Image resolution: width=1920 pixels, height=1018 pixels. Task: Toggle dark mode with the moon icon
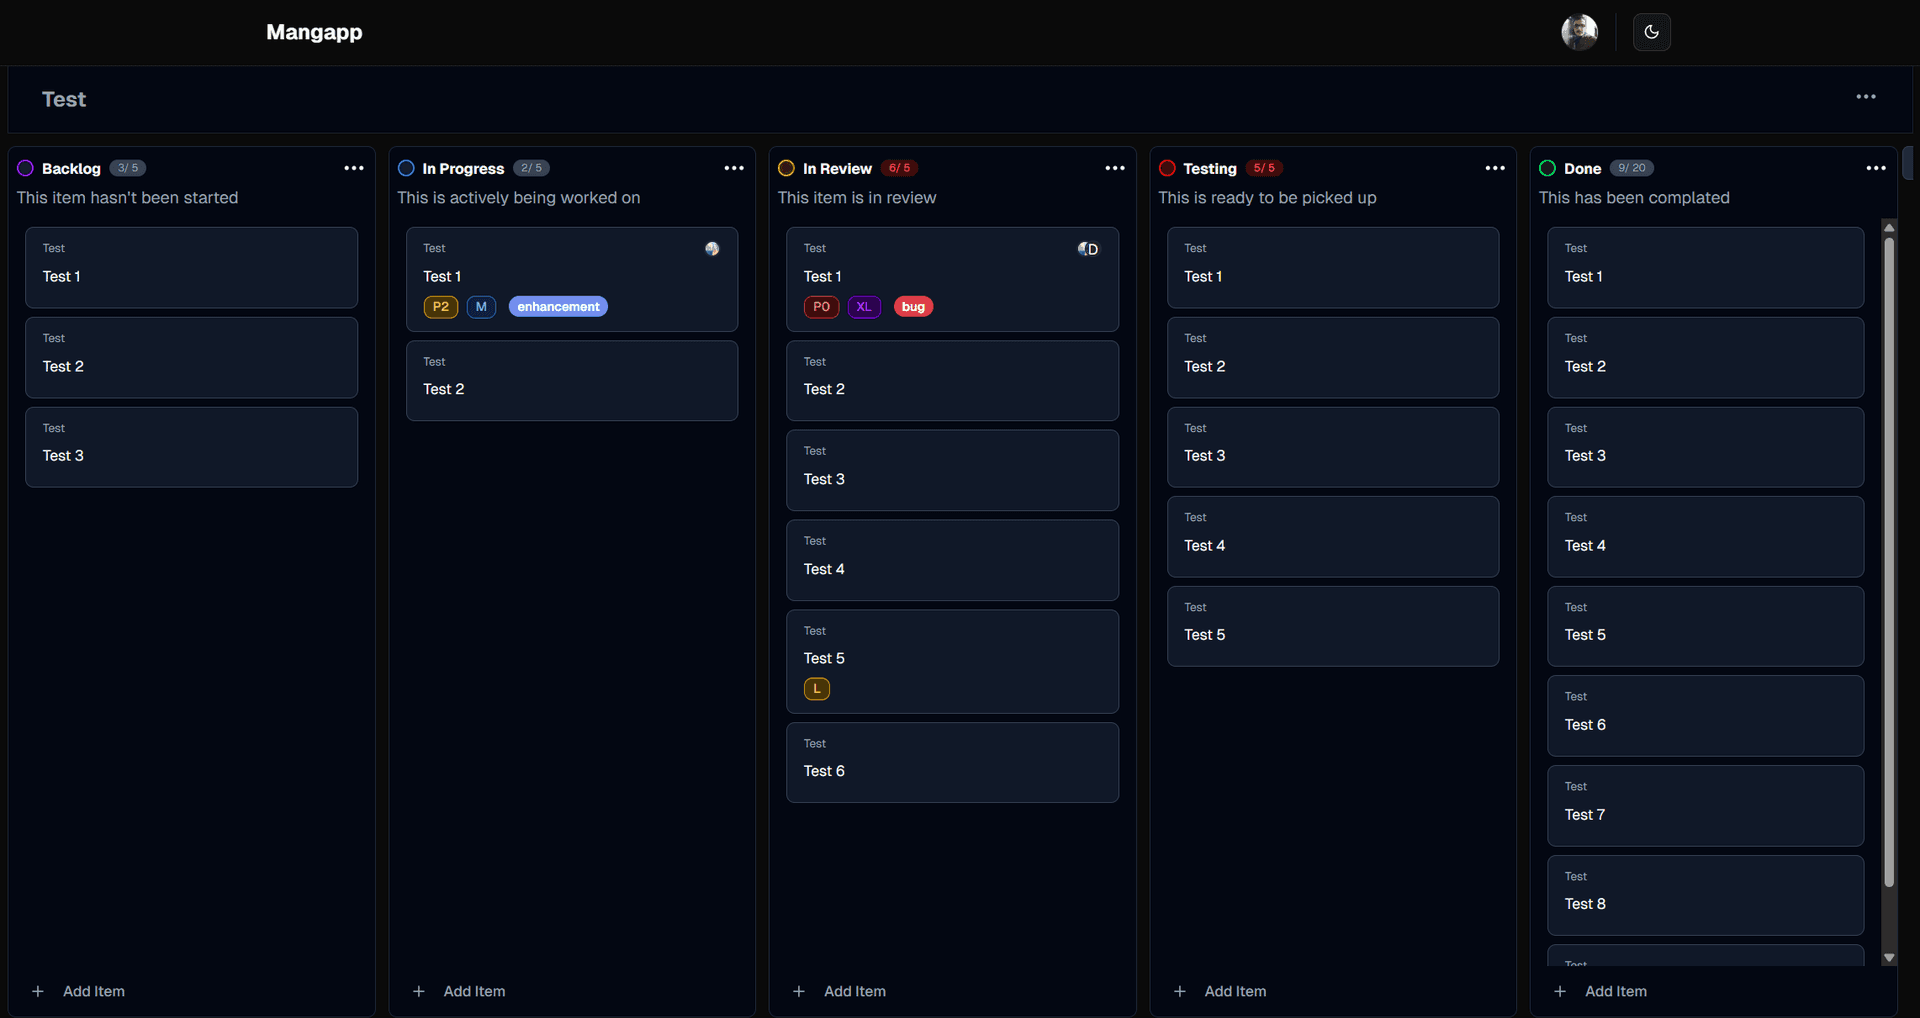point(1651,31)
